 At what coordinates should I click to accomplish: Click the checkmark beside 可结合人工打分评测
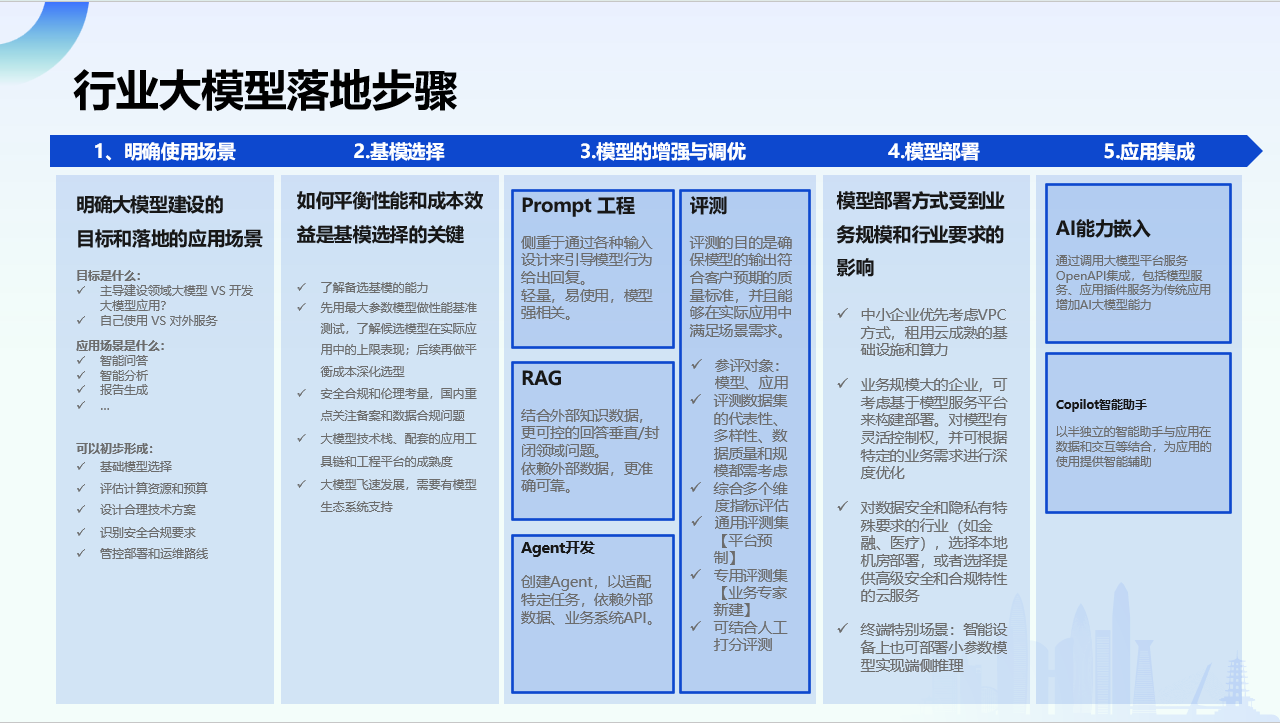697,627
